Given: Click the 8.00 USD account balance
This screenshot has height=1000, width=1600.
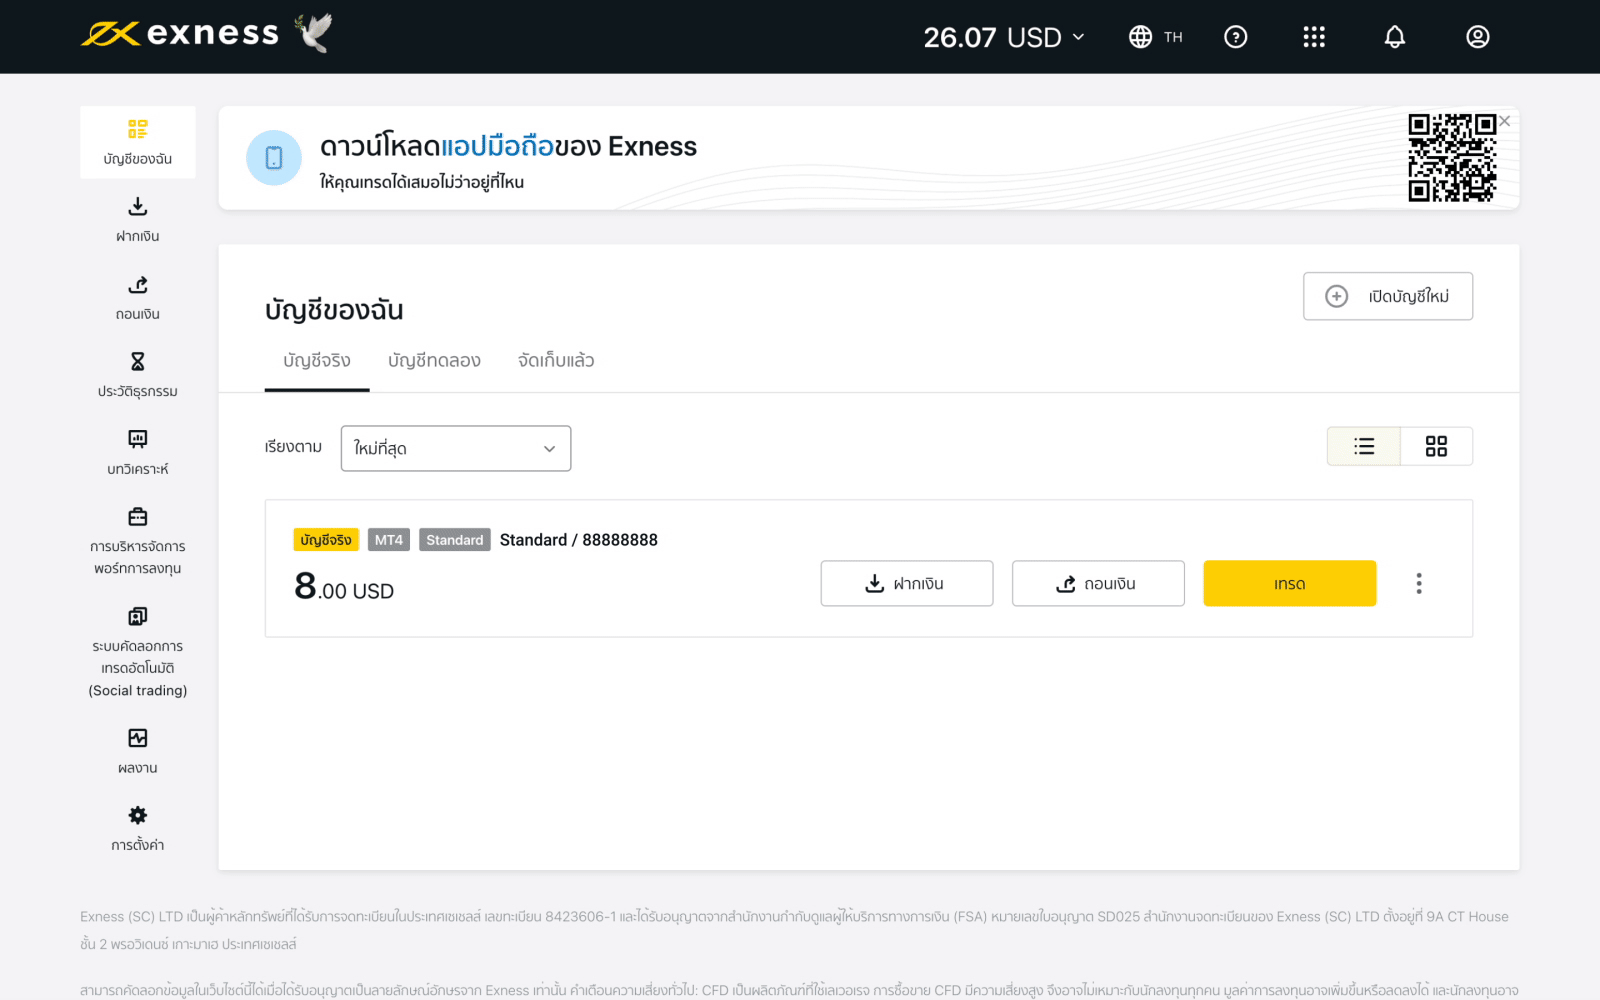Looking at the screenshot, I should [x=344, y=587].
